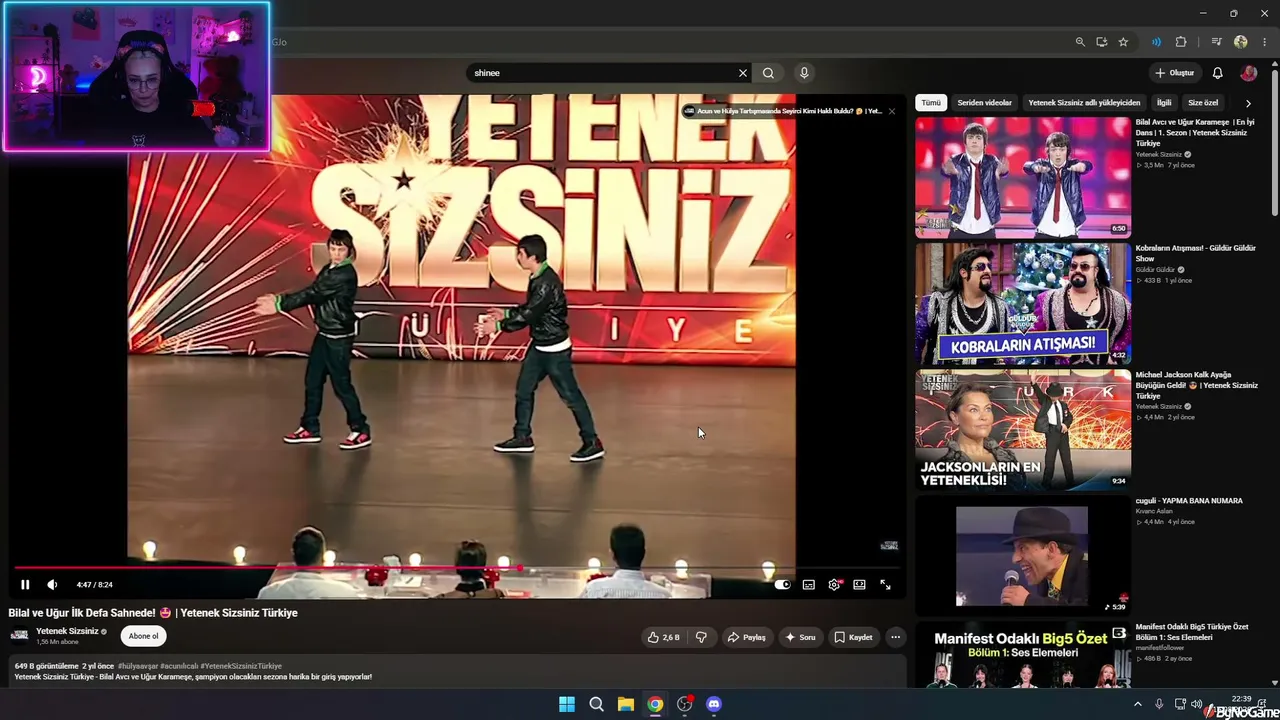Open the more actions three-dot menu
This screenshot has height=720, width=1280.
895,637
